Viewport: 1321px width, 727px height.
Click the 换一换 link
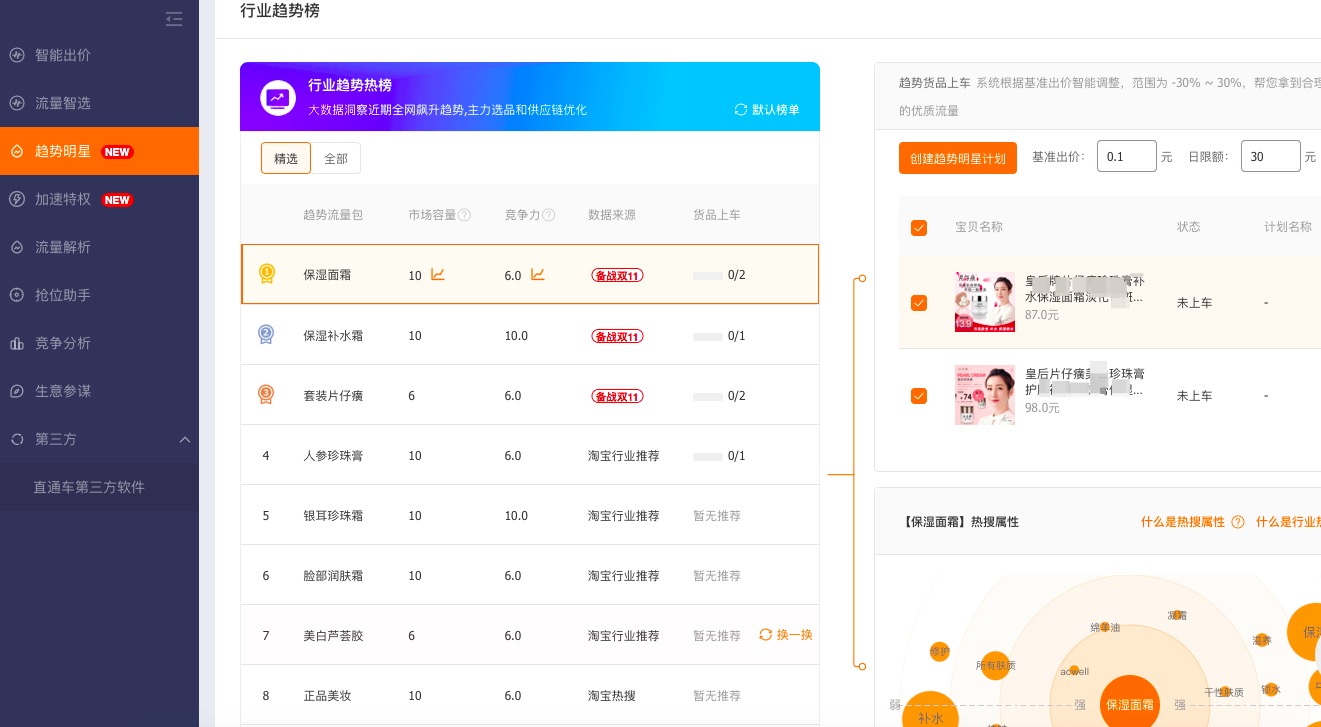pos(795,635)
